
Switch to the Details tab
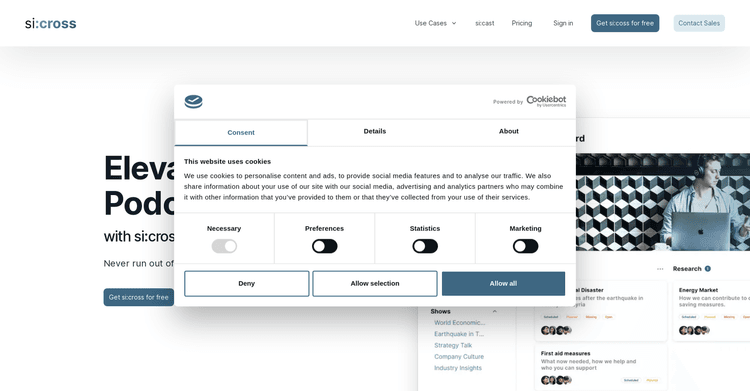(x=375, y=131)
